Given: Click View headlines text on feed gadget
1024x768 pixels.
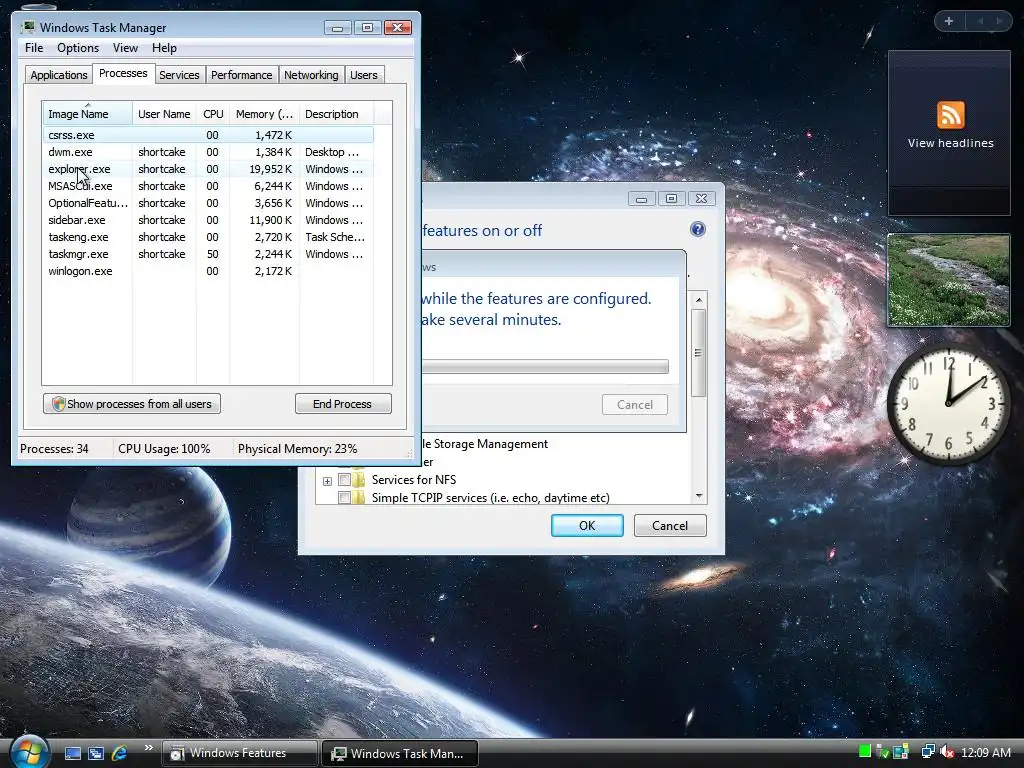Looking at the screenshot, I should coord(950,143).
